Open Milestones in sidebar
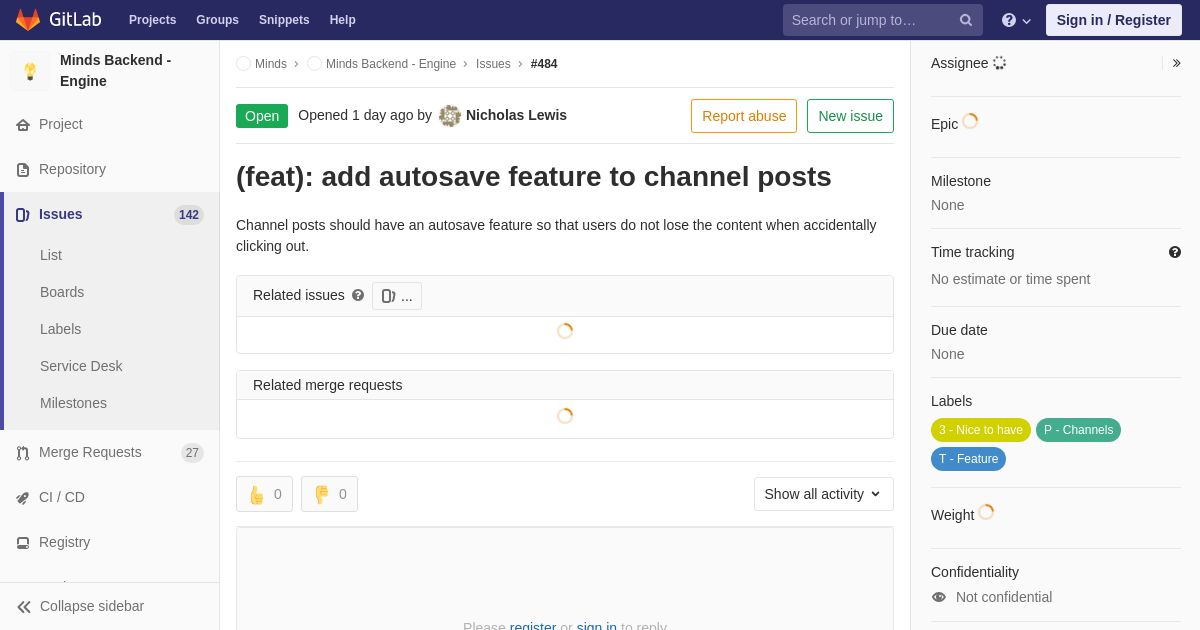The width and height of the screenshot is (1200, 630). [x=73, y=403]
